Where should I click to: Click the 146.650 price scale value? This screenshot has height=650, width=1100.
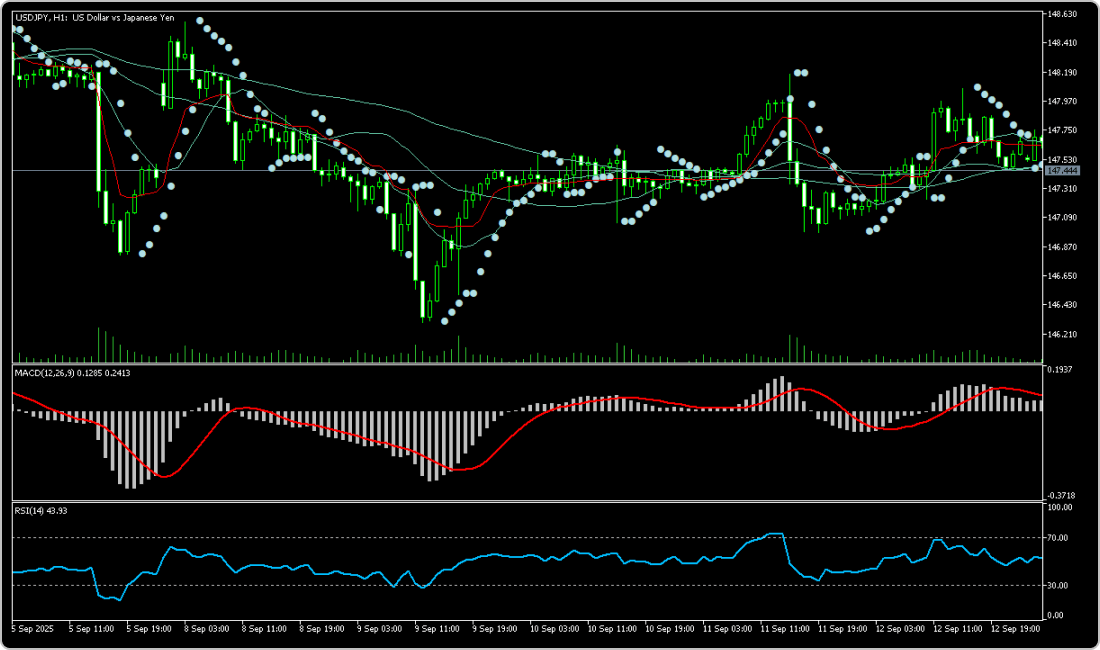(x=1061, y=276)
